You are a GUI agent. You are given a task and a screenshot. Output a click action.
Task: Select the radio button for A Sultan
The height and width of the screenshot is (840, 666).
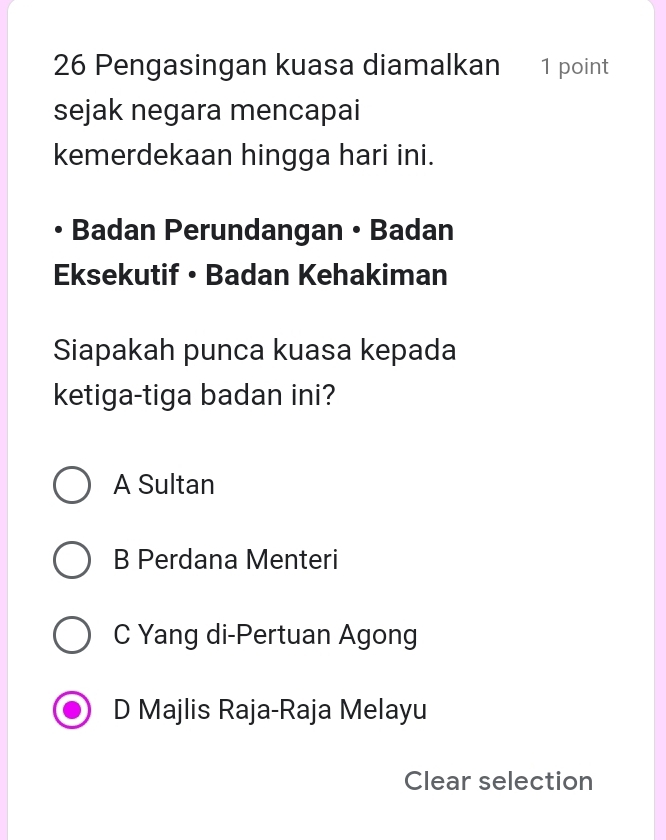coord(70,485)
